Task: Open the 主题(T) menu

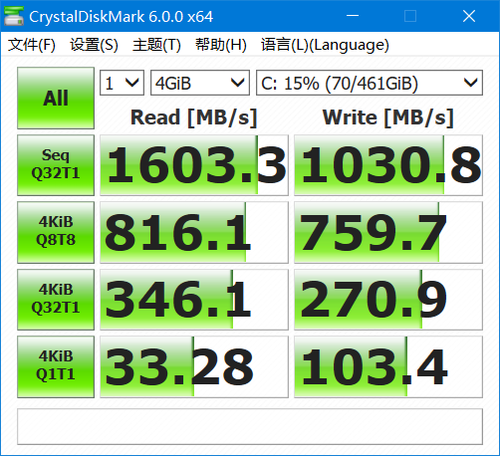Action: click(157, 45)
